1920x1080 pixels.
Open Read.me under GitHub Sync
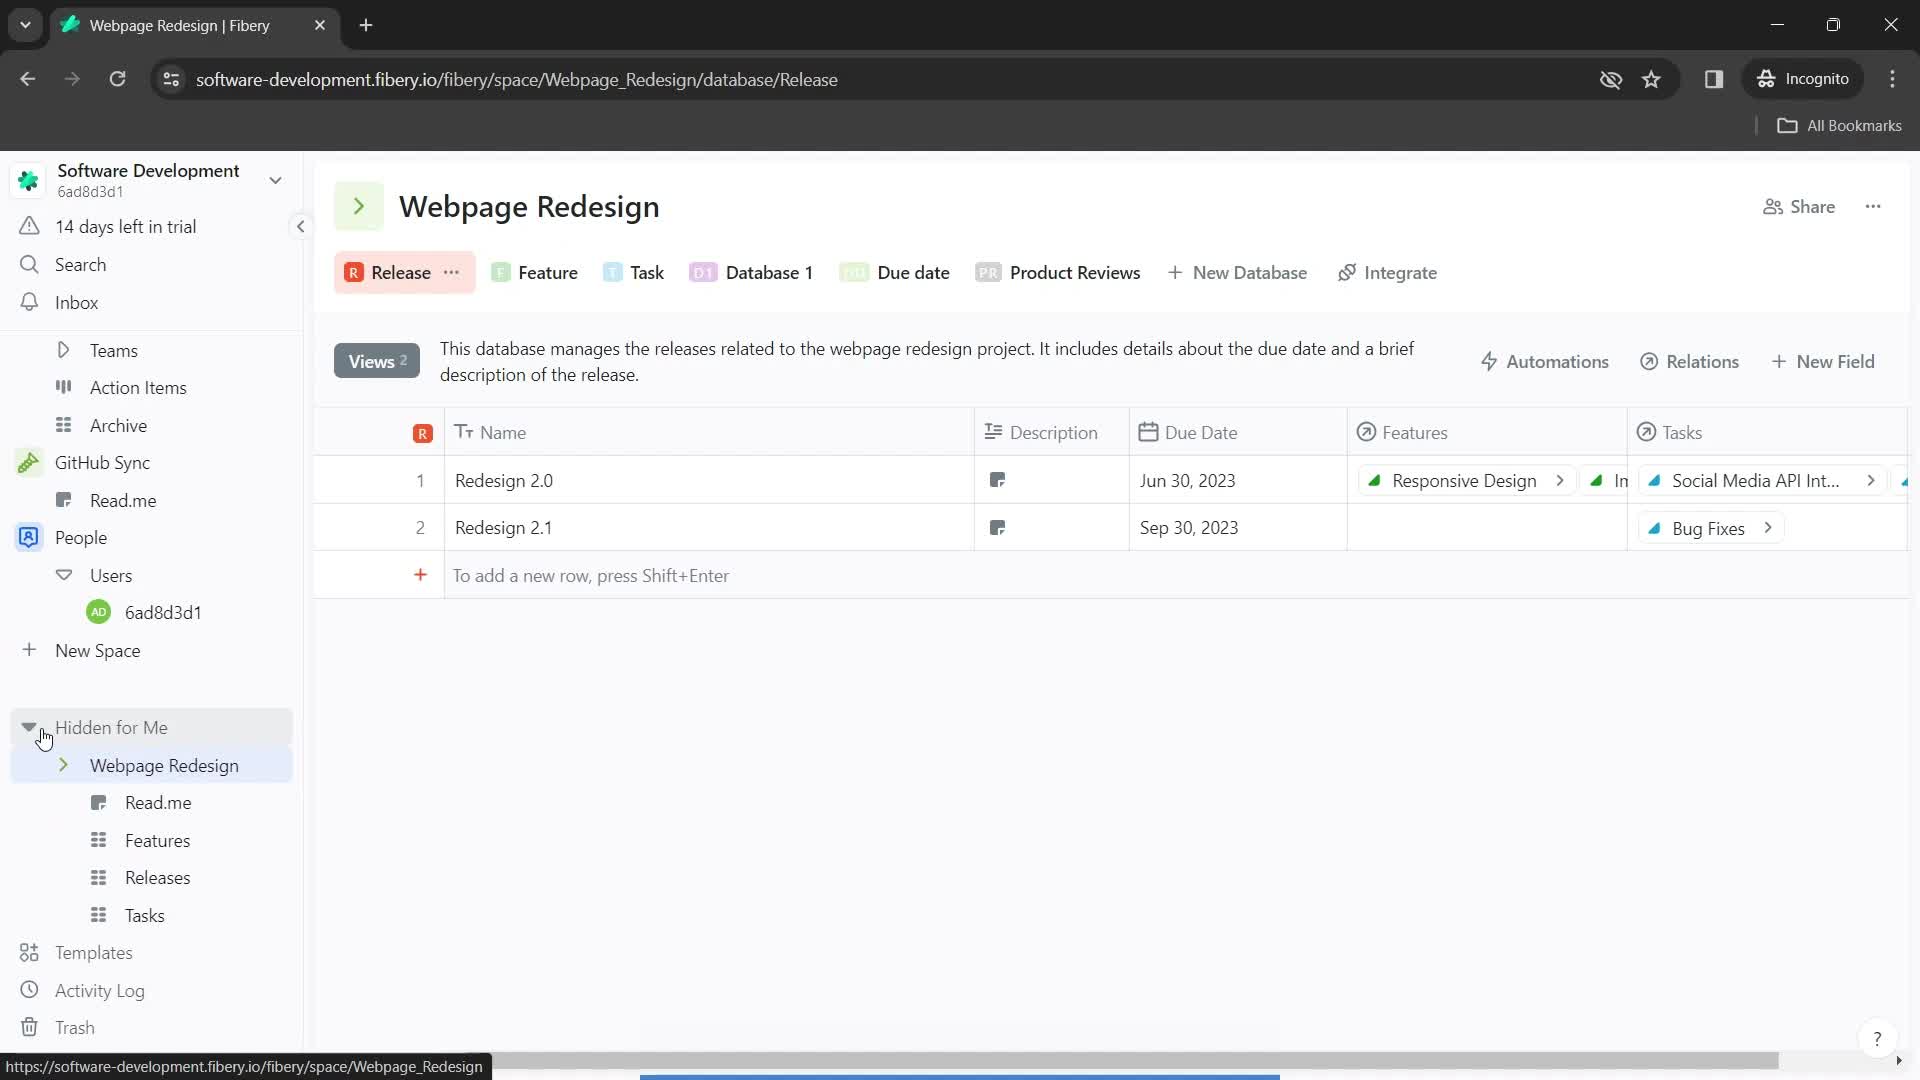pos(122,501)
